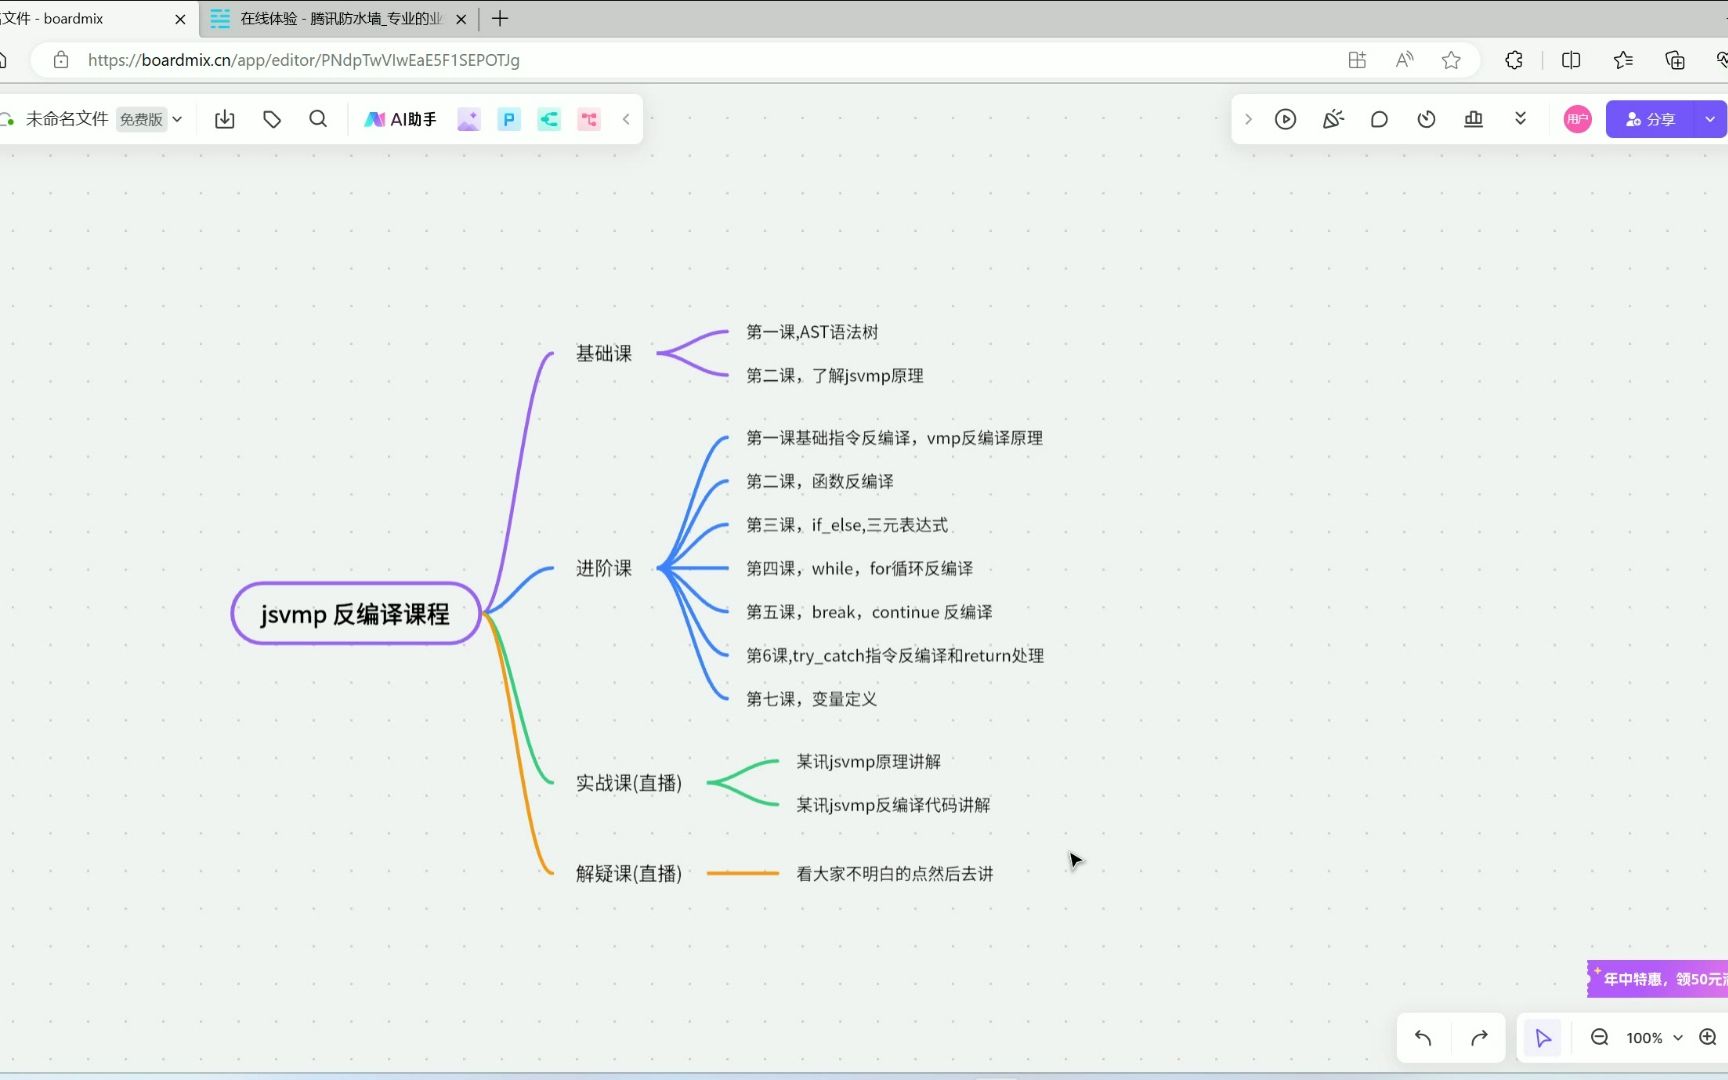The height and width of the screenshot is (1080, 1728).
Task: Zoom out with minus magnifier
Action: point(1599,1038)
